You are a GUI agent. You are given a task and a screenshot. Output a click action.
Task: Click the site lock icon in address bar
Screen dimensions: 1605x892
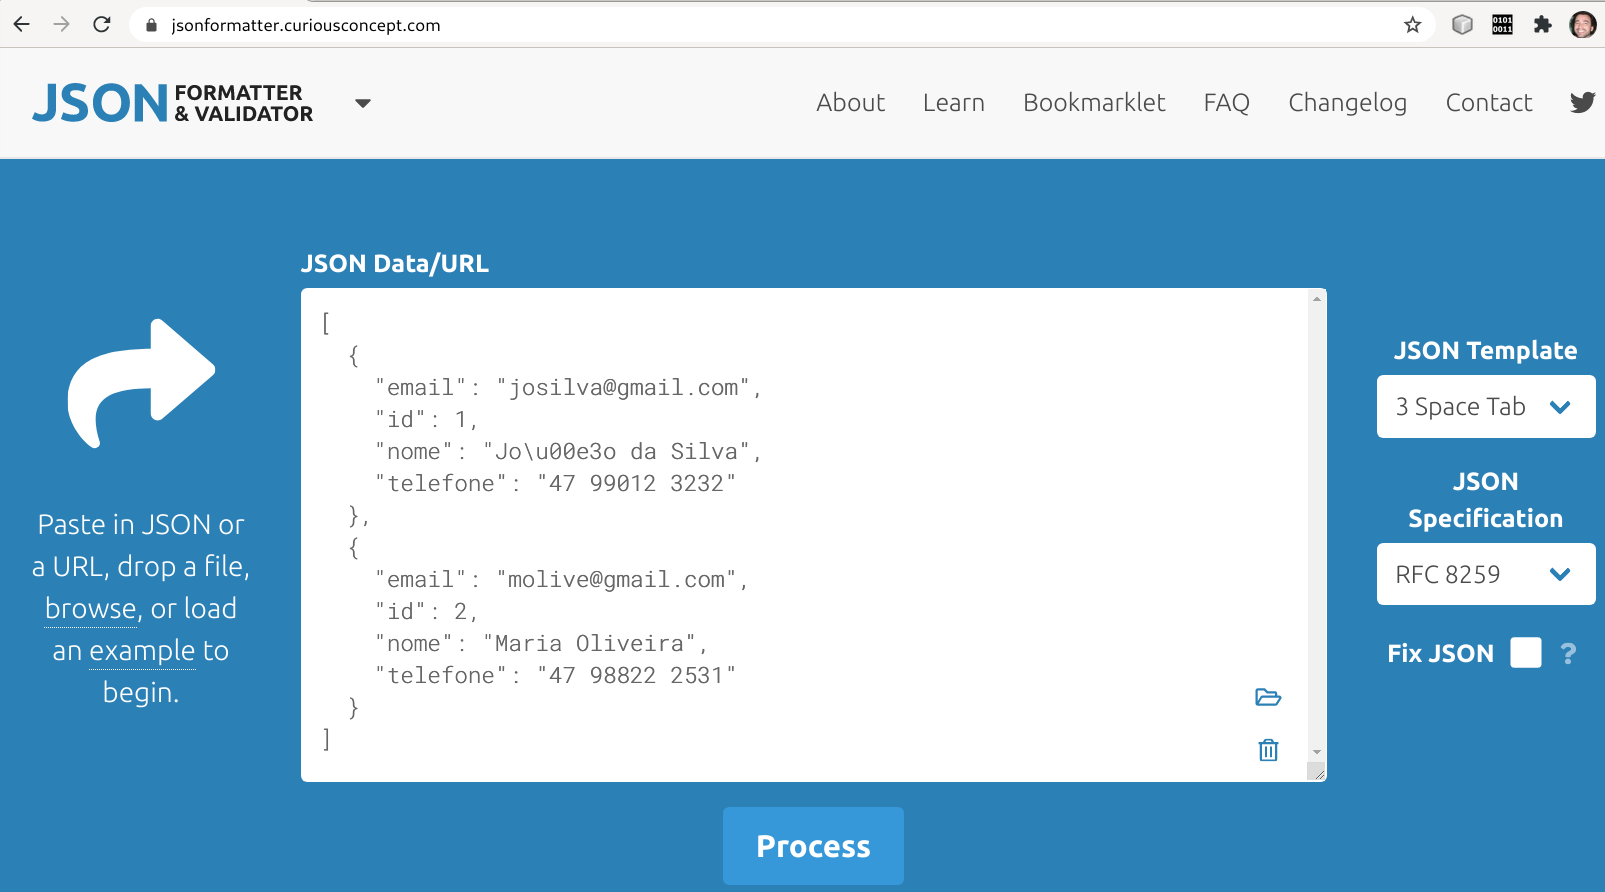coord(152,25)
